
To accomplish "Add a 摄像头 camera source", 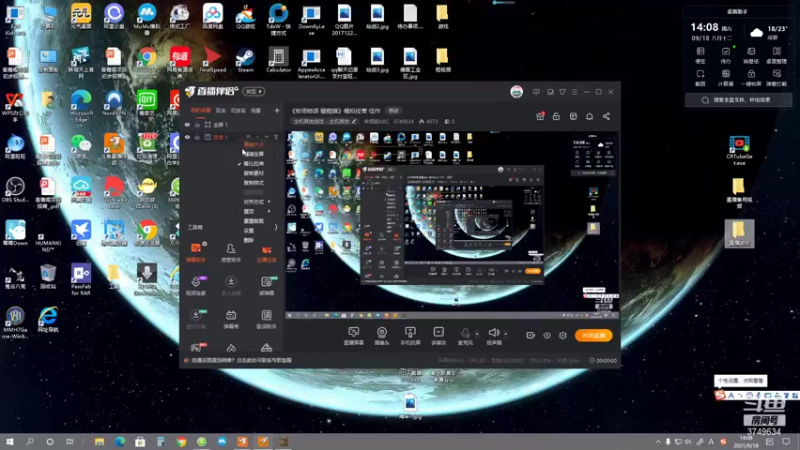I will pyautogui.click(x=382, y=336).
